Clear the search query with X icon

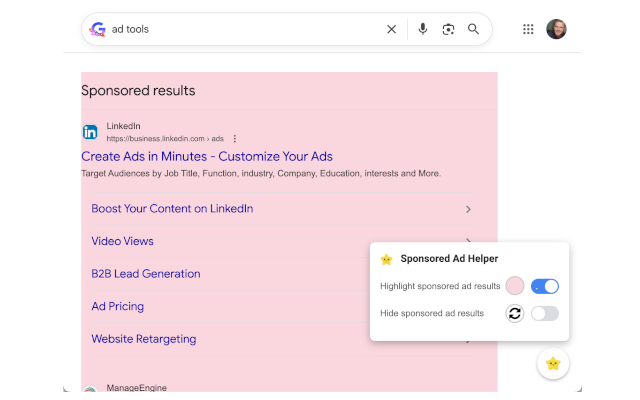391,29
